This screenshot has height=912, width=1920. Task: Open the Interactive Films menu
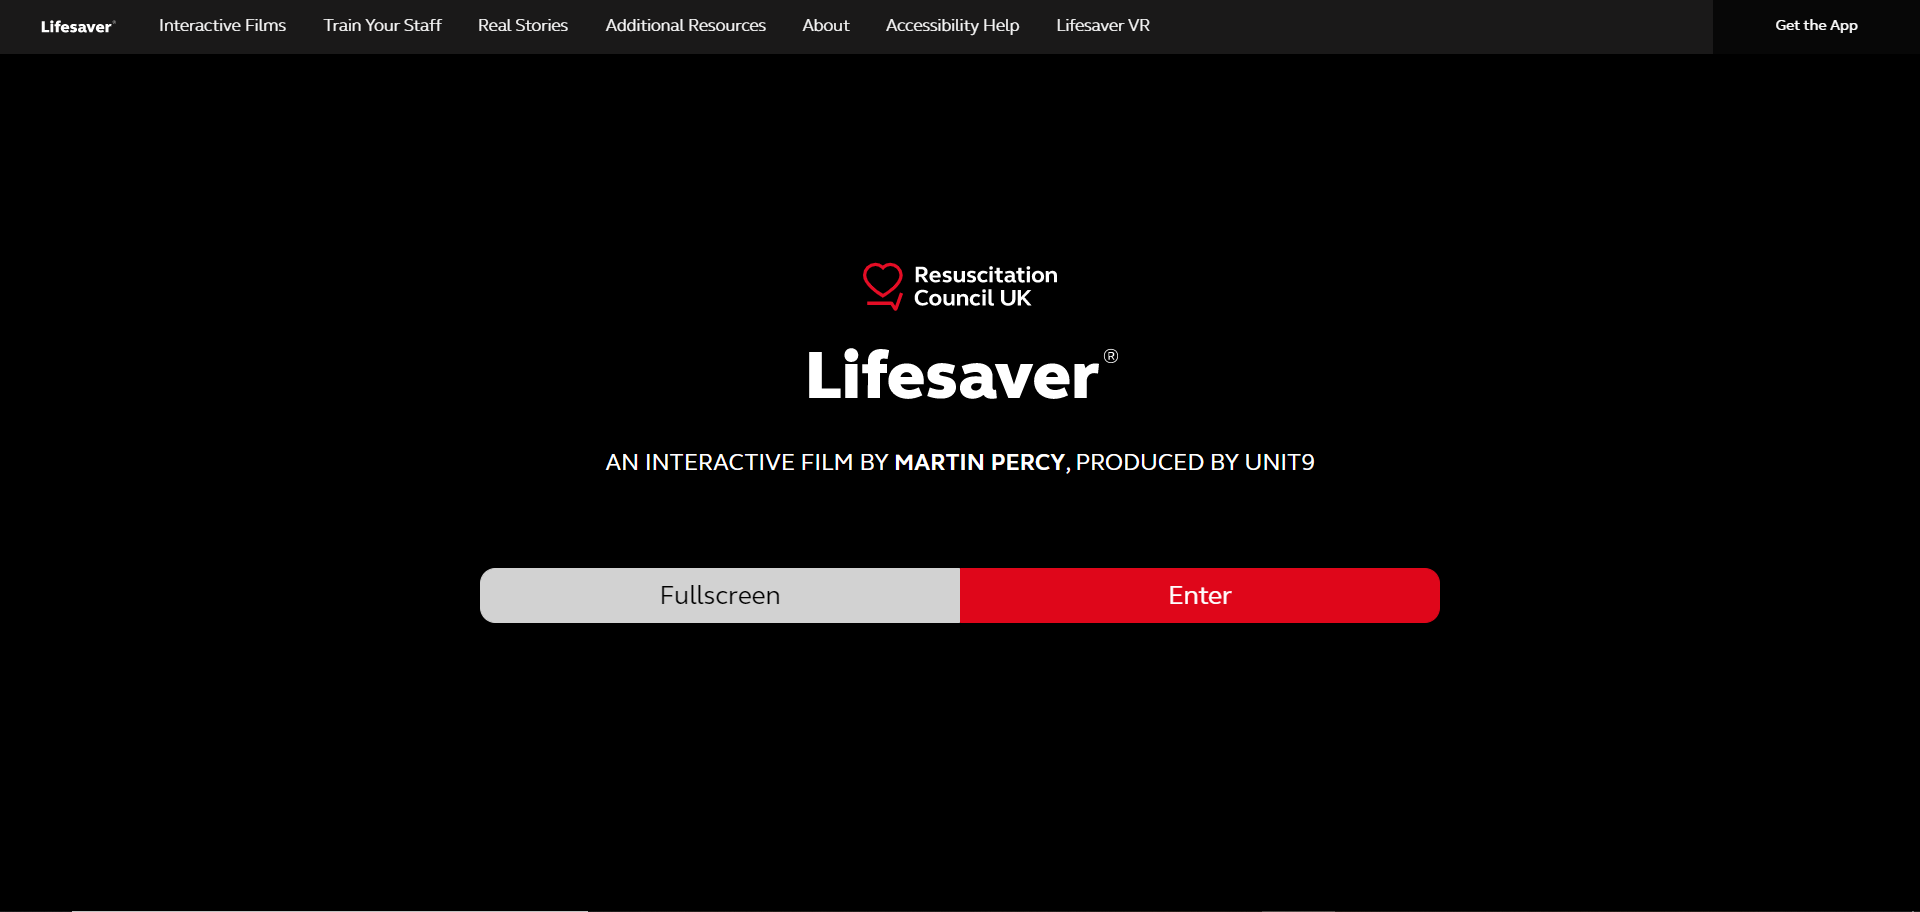coord(222,25)
